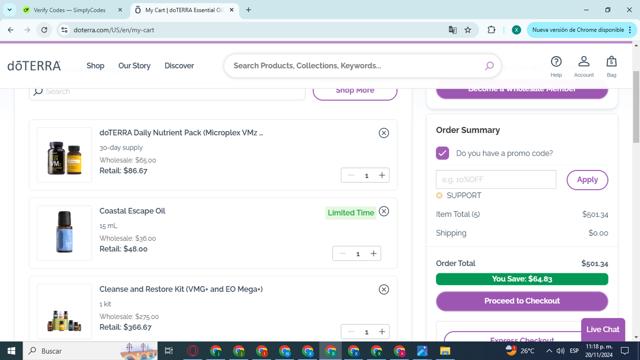This screenshot has width=640, height=360.
Task: Focus the promo code input field
Action: (x=496, y=180)
